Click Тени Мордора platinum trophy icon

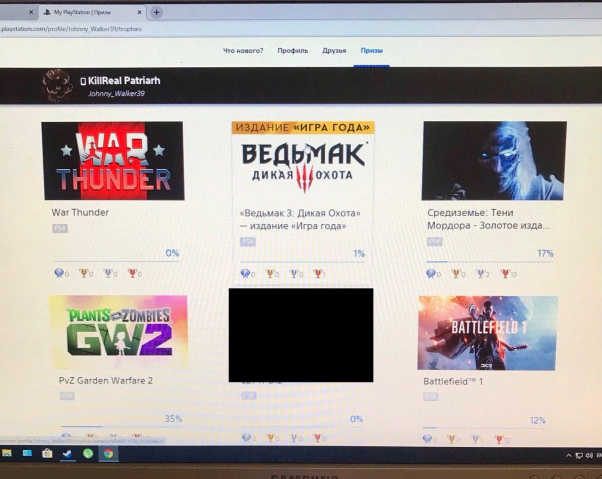(431, 273)
